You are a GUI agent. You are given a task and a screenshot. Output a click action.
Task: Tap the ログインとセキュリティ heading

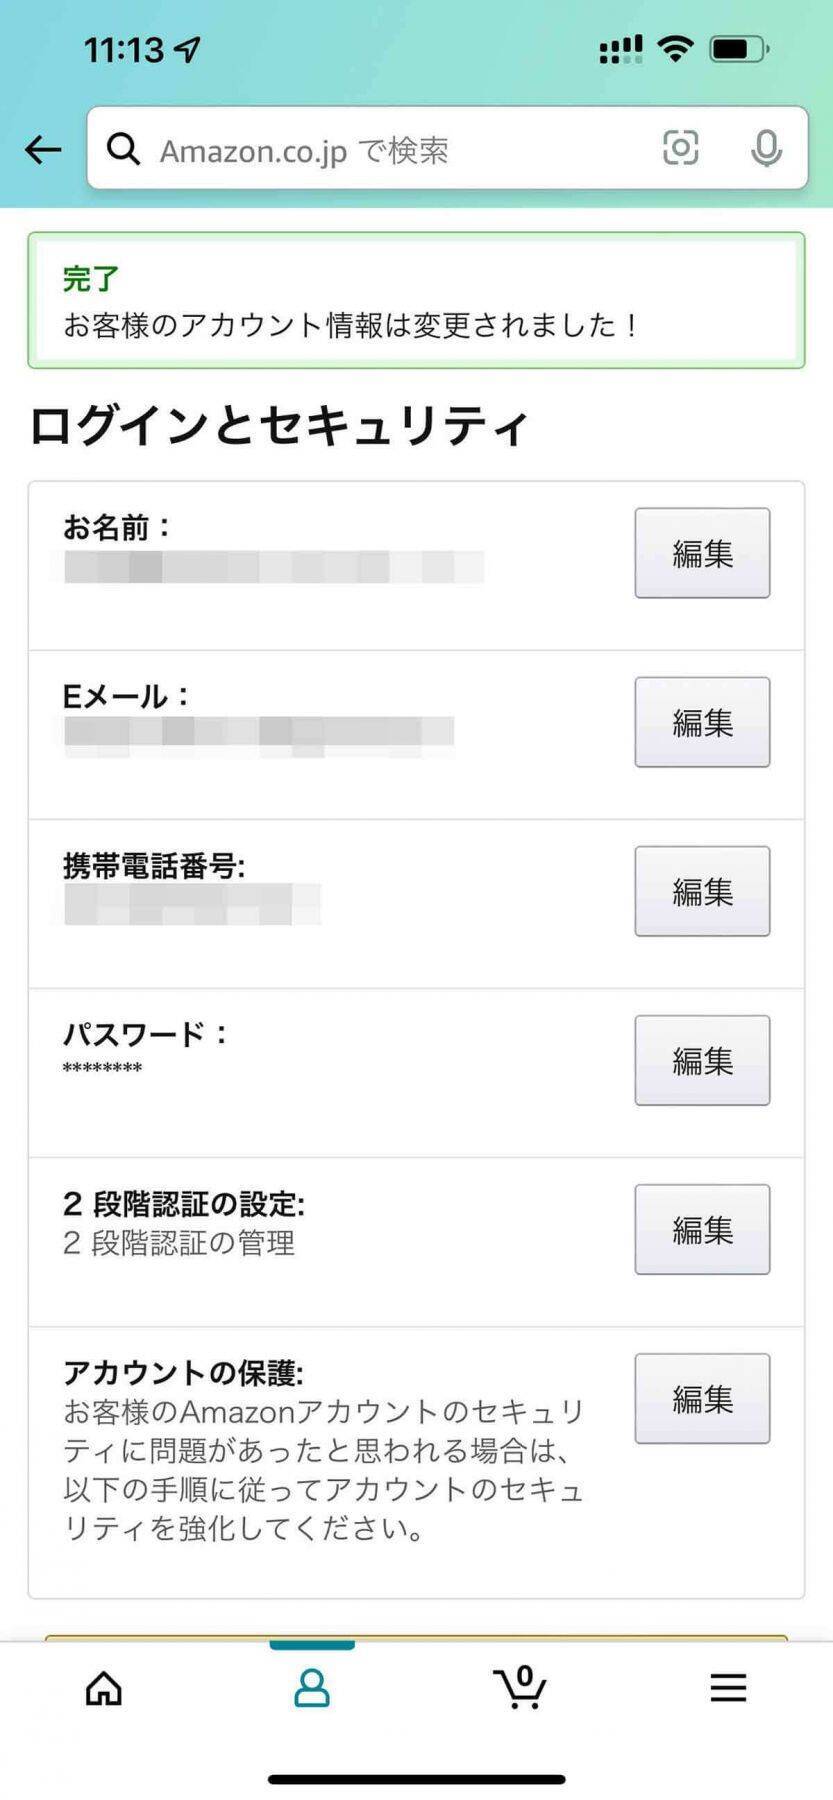[x=278, y=426]
